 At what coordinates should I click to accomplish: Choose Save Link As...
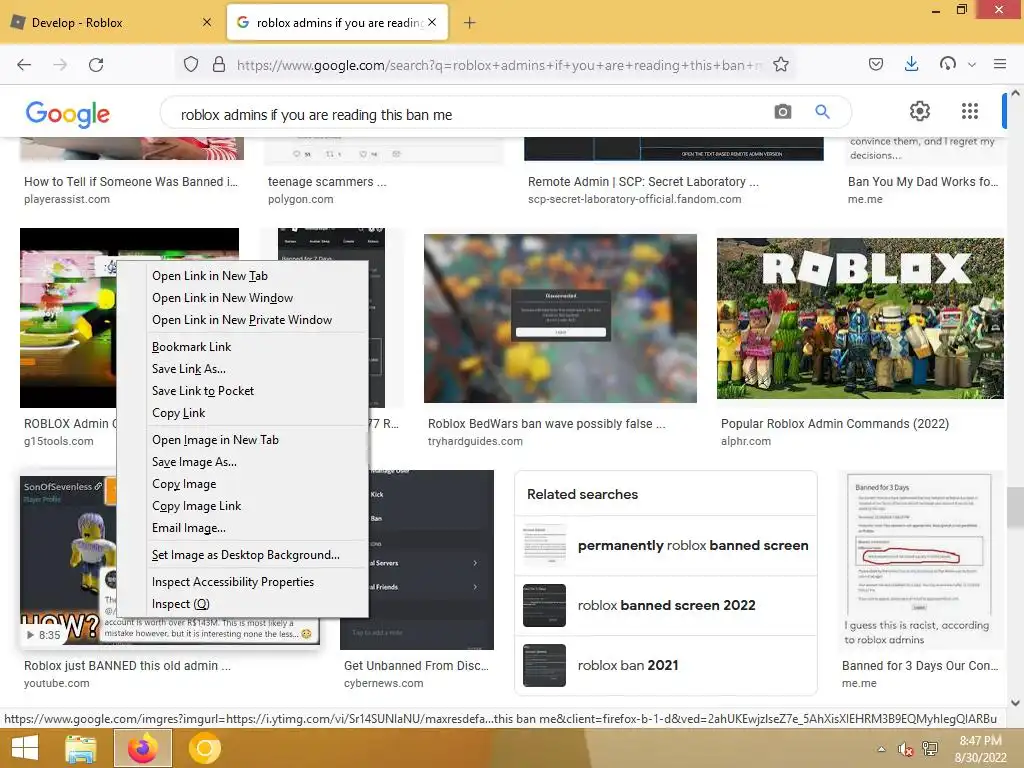pos(243,369)
